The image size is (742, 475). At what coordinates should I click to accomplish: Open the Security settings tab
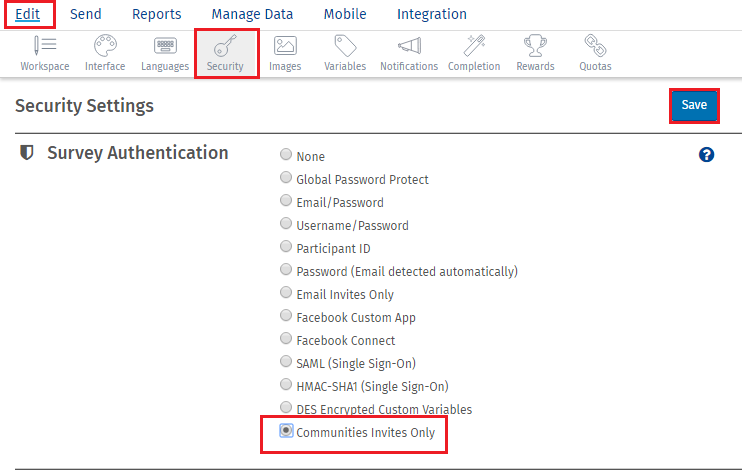click(x=225, y=52)
